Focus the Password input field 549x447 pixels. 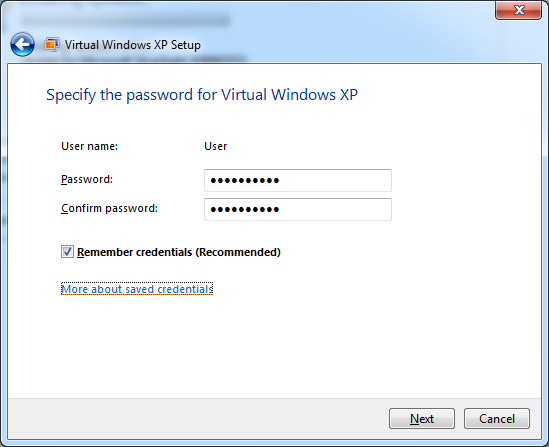298,180
